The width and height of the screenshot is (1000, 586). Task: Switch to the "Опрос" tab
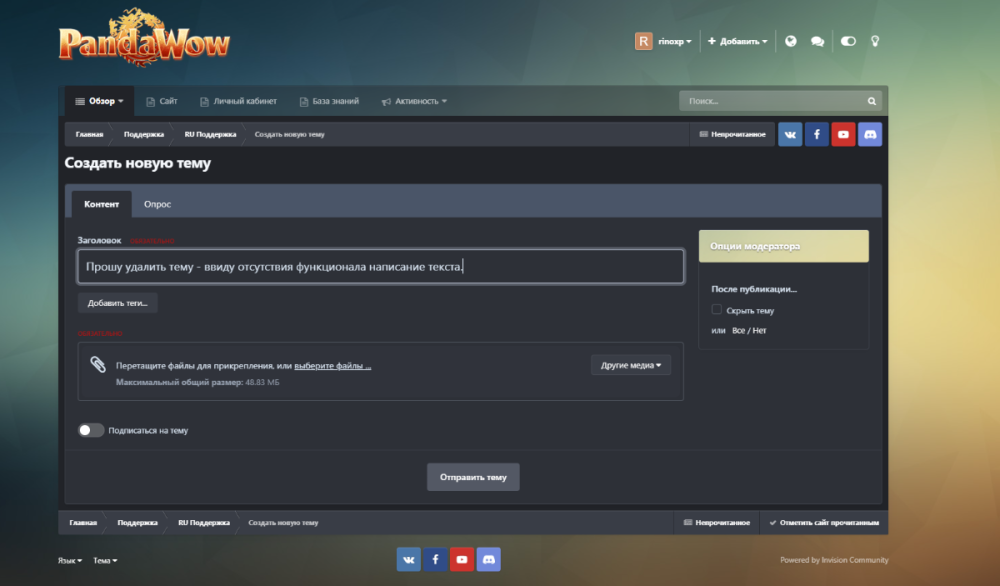157,204
